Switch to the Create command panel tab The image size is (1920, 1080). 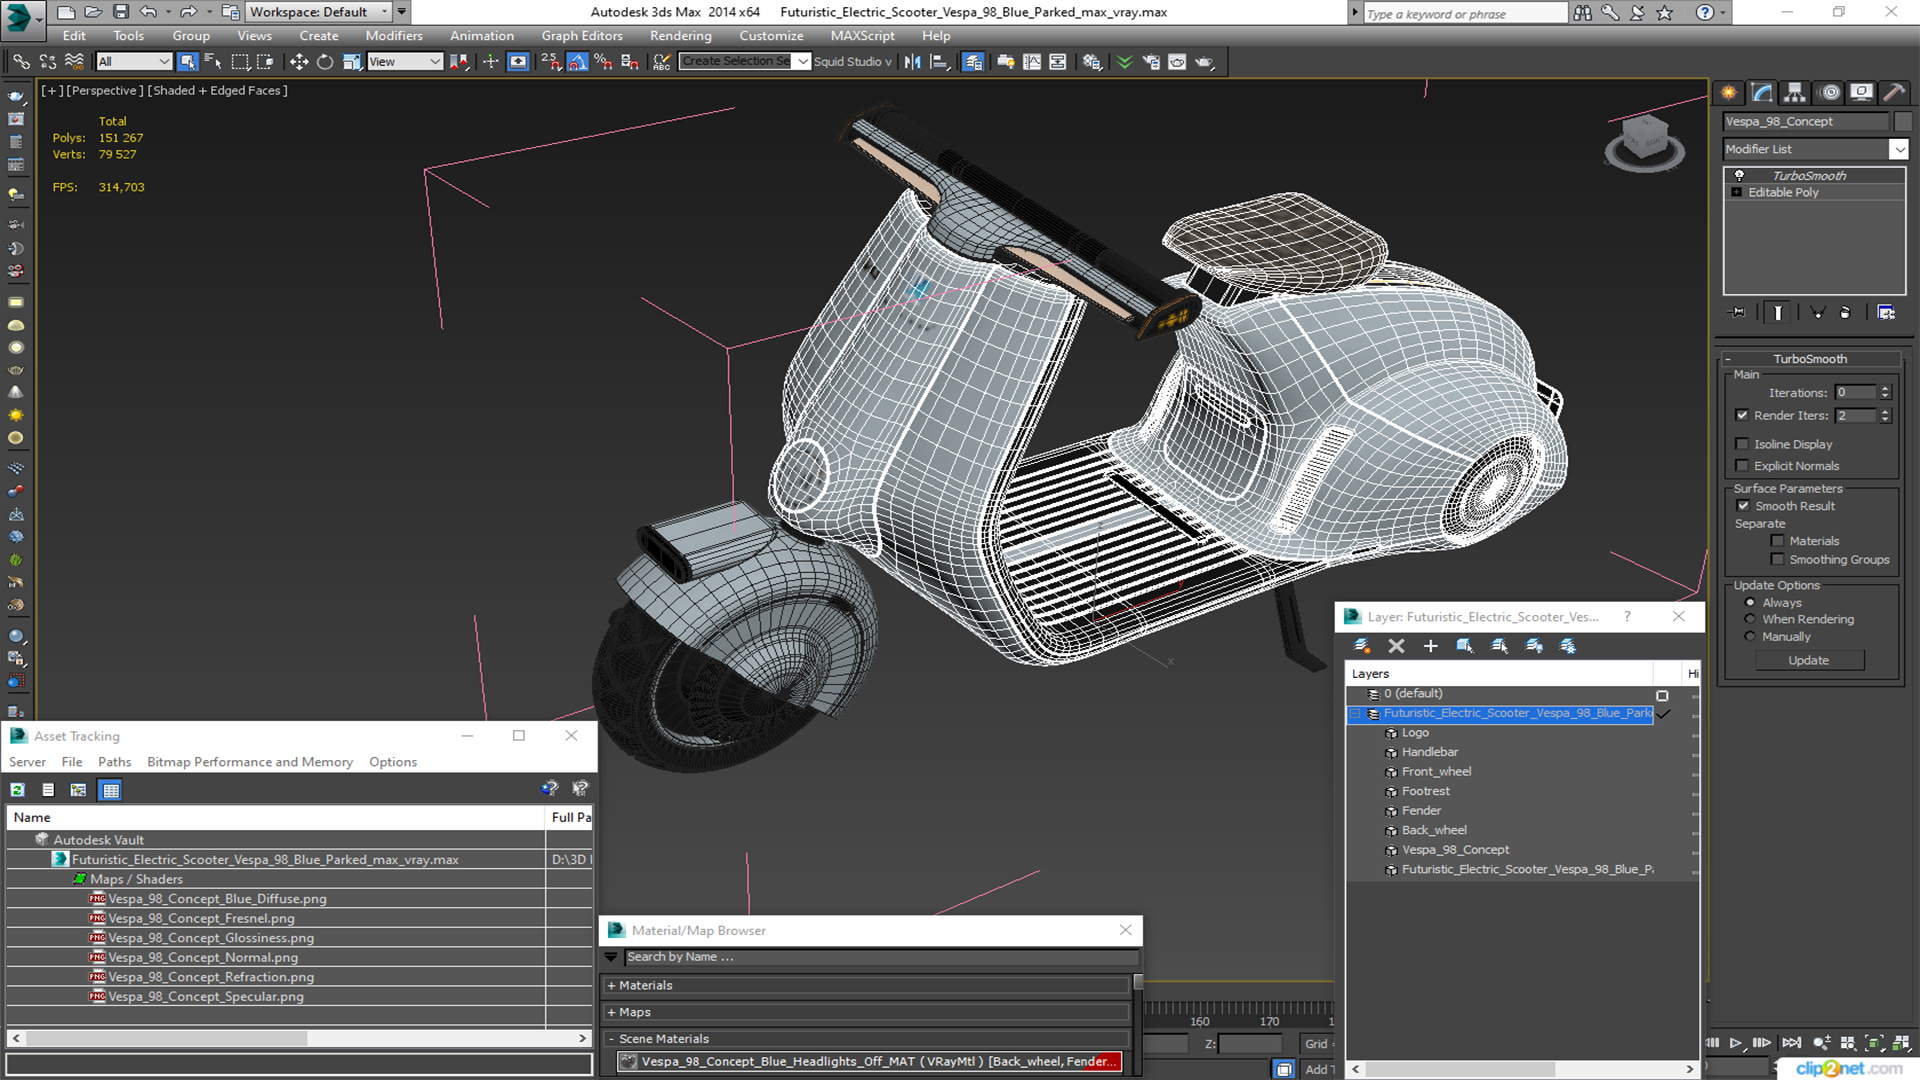[x=1729, y=93]
